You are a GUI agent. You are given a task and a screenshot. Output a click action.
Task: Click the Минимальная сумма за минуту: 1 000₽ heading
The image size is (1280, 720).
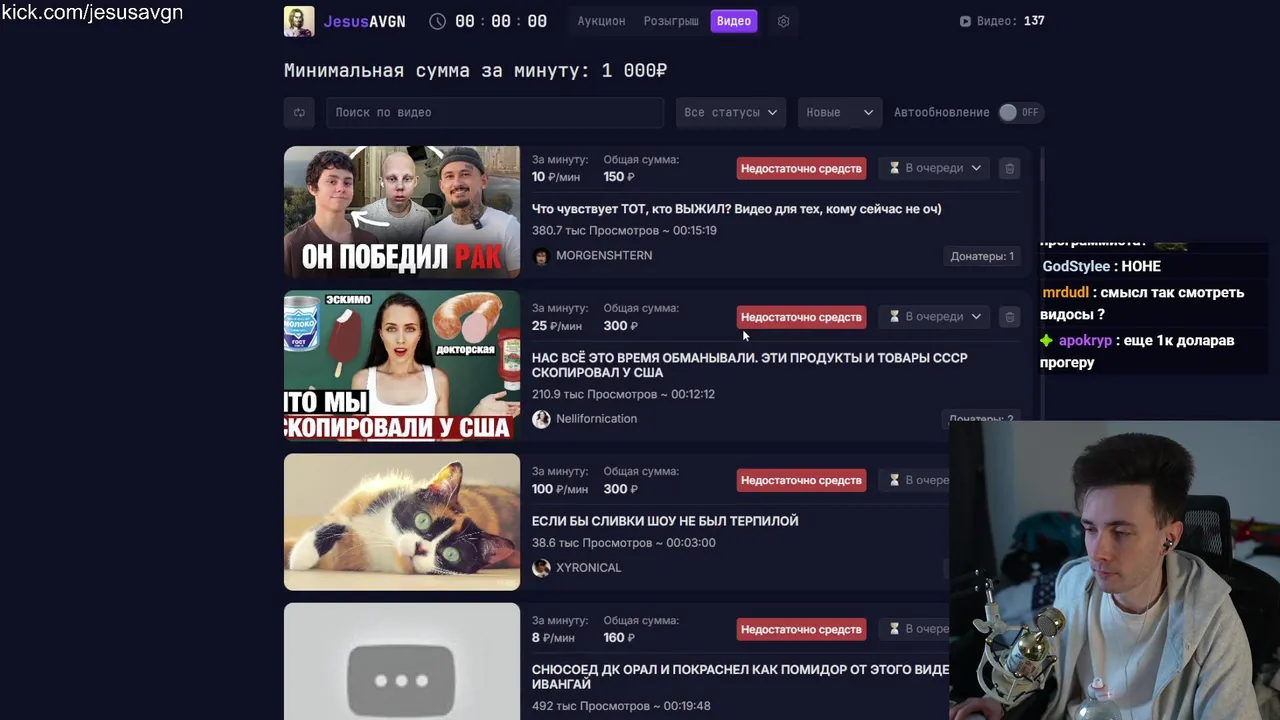coord(475,71)
